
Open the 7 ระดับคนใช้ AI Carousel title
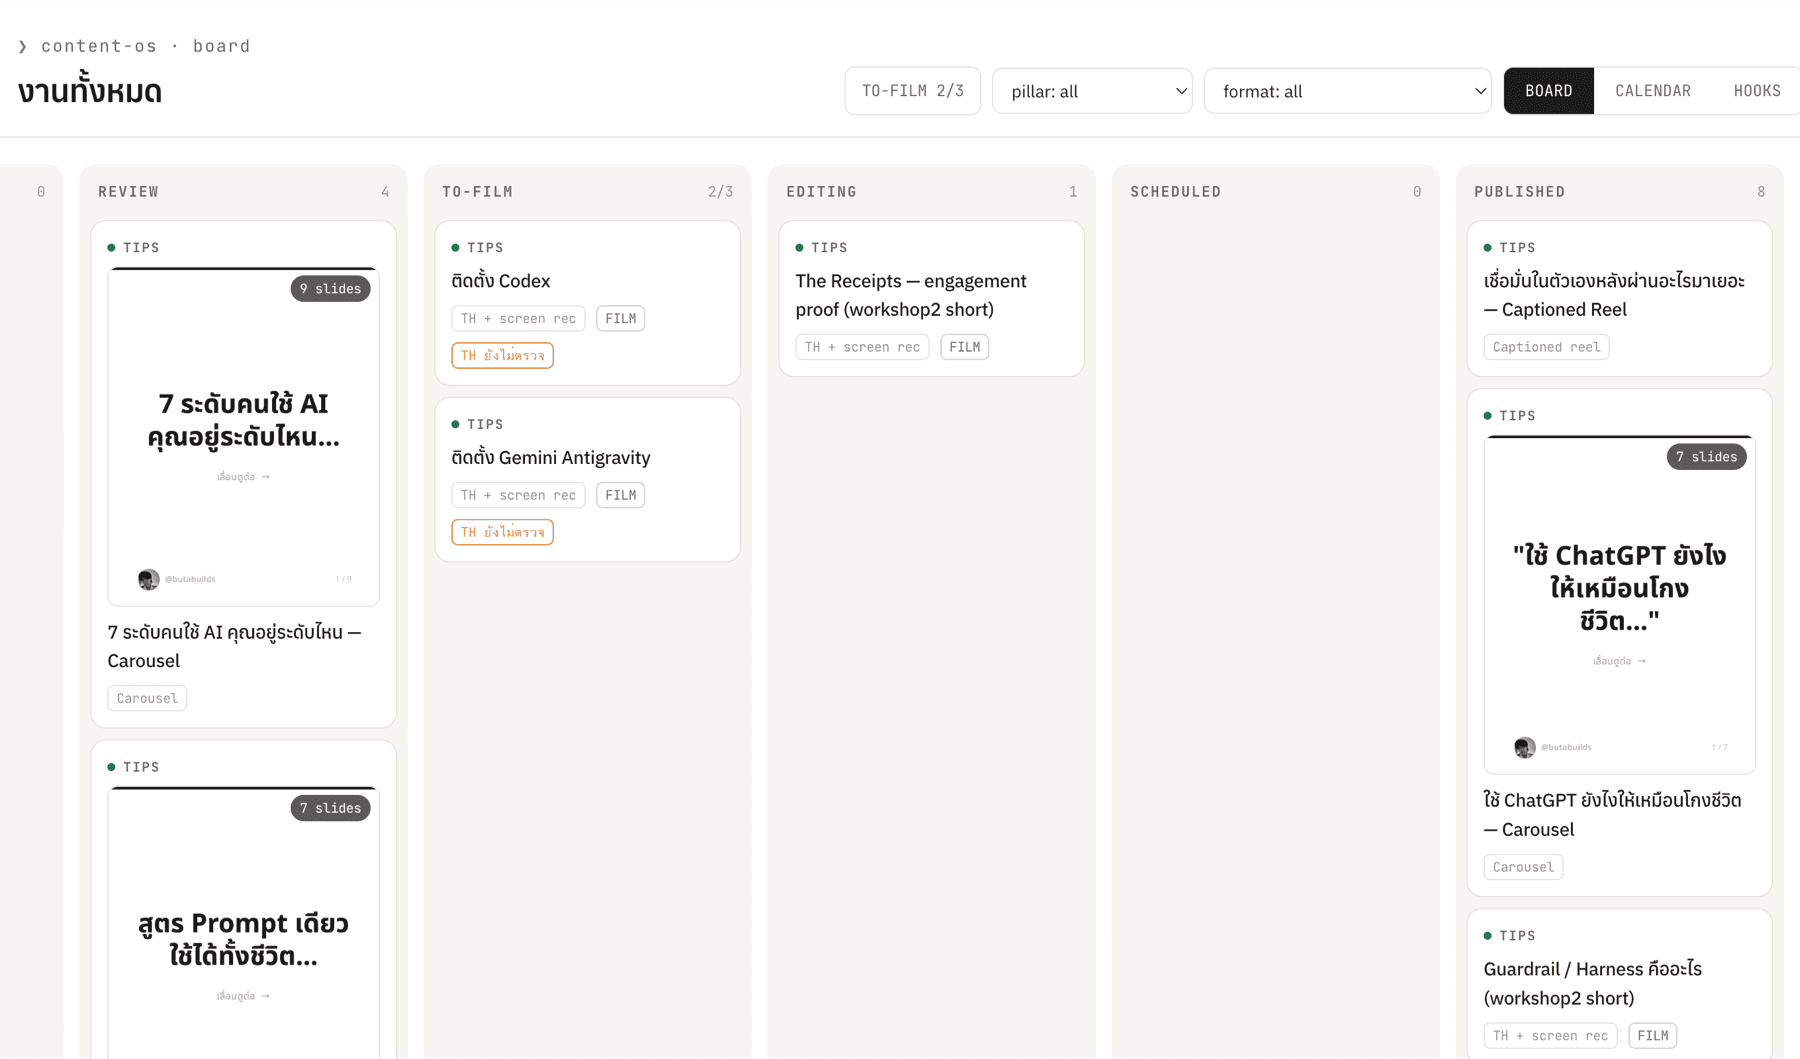pyautogui.click(x=235, y=646)
